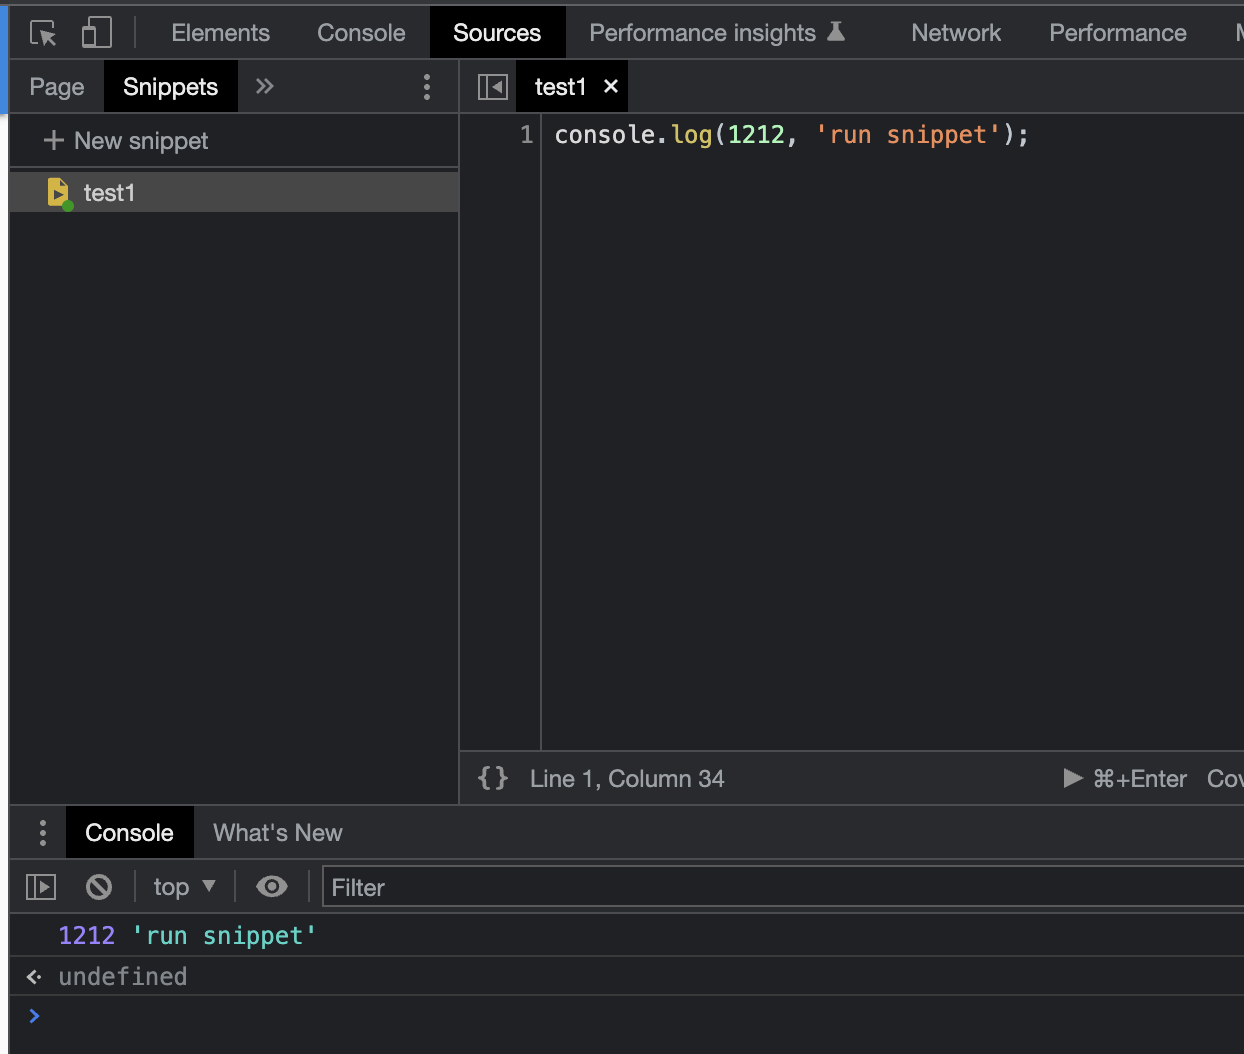
Task: Click the three-dot menu in Snippets pane
Action: pyautogui.click(x=427, y=87)
